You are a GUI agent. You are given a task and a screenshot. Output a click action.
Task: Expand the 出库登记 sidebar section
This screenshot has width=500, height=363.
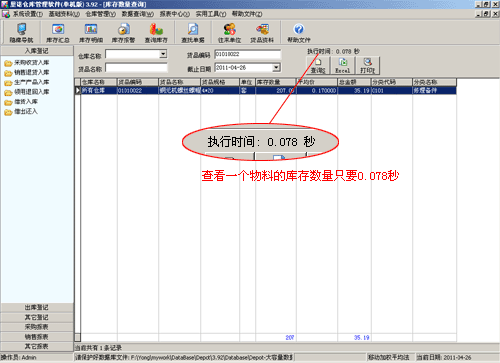pos(37,307)
